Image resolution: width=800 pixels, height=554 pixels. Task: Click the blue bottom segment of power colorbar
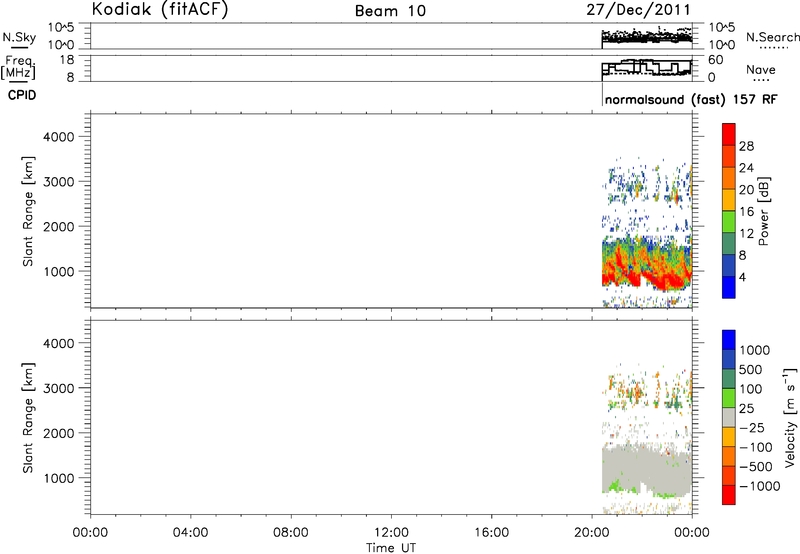(729, 287)
